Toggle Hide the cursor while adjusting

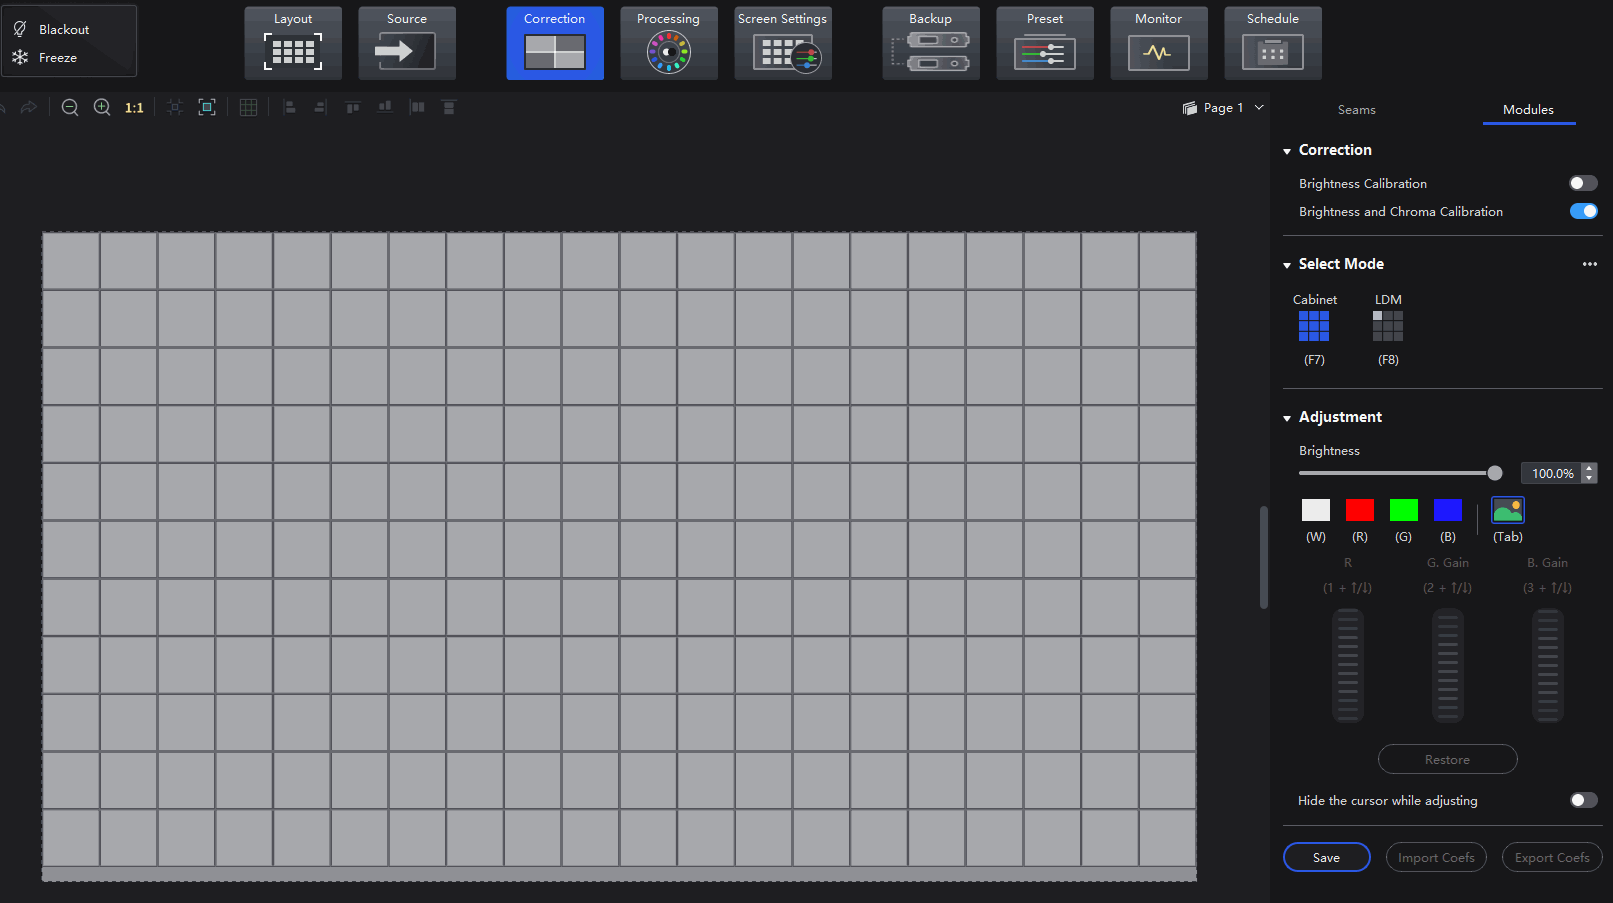1584,800
